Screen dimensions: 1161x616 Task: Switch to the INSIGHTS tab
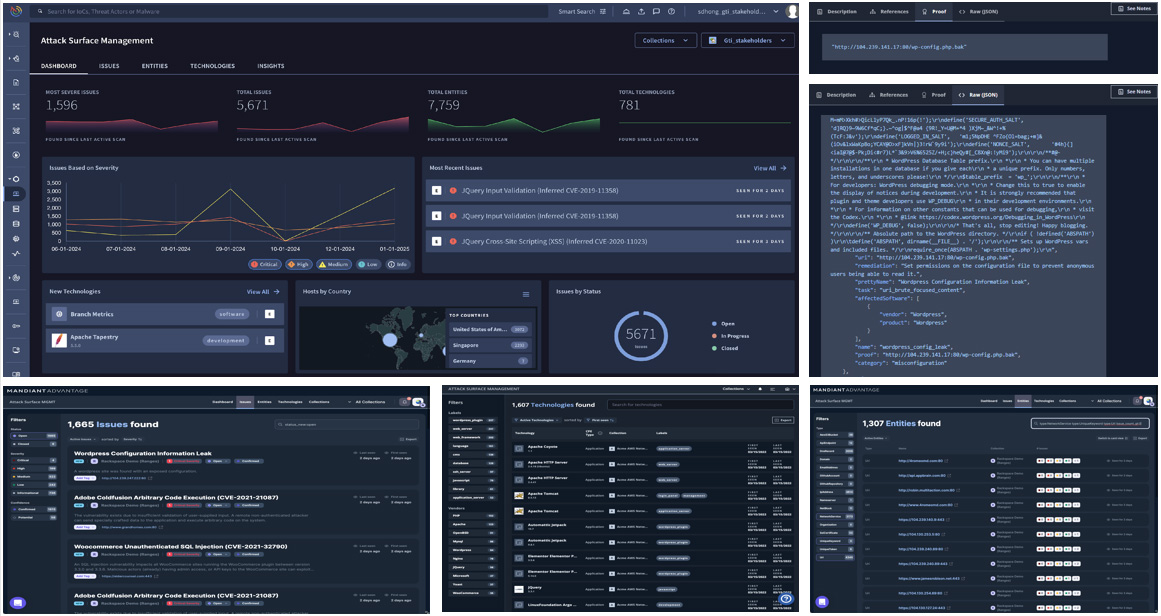[270, 66]
